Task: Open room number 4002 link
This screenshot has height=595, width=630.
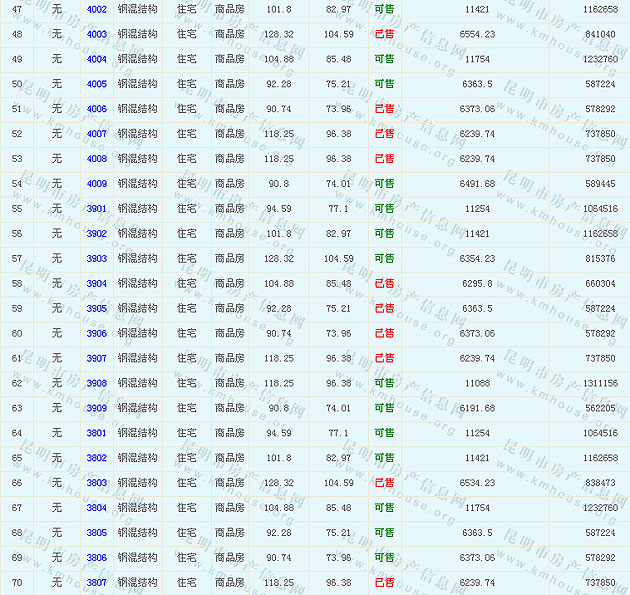Action: coord(97,9)
